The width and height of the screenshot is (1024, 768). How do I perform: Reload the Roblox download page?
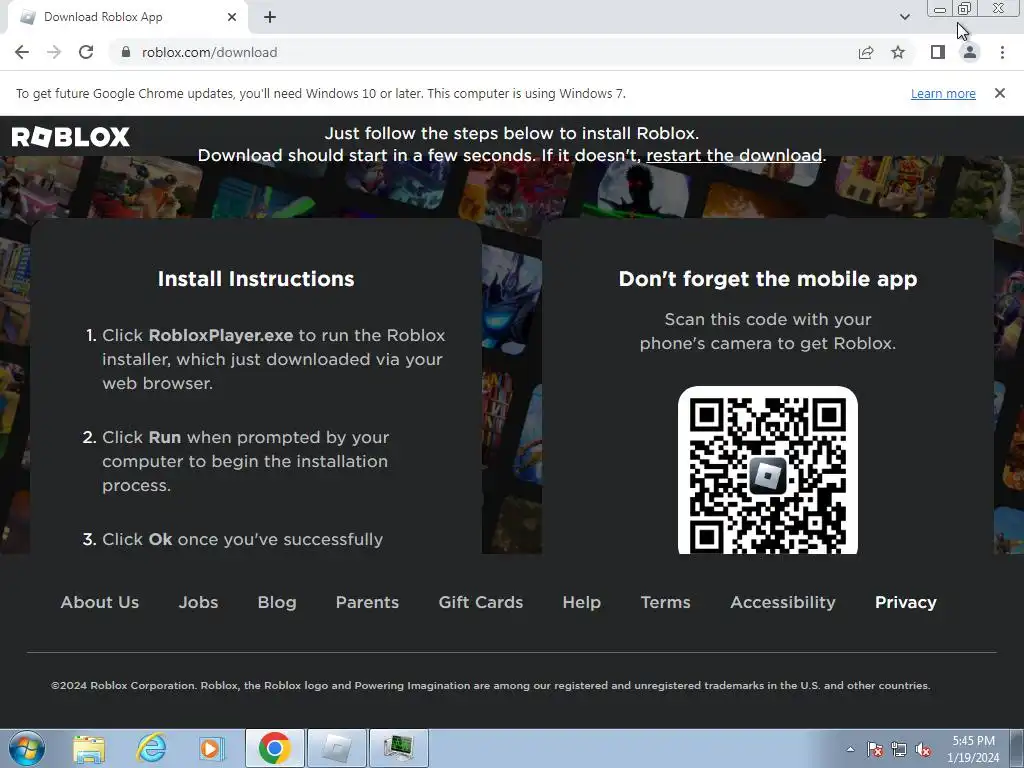[x=86, y=52]
